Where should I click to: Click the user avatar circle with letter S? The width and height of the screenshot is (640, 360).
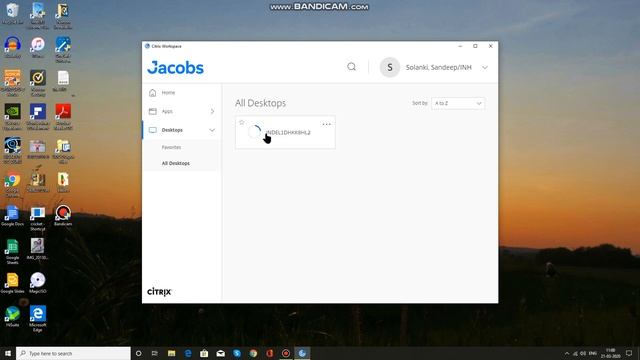[389, 67]
